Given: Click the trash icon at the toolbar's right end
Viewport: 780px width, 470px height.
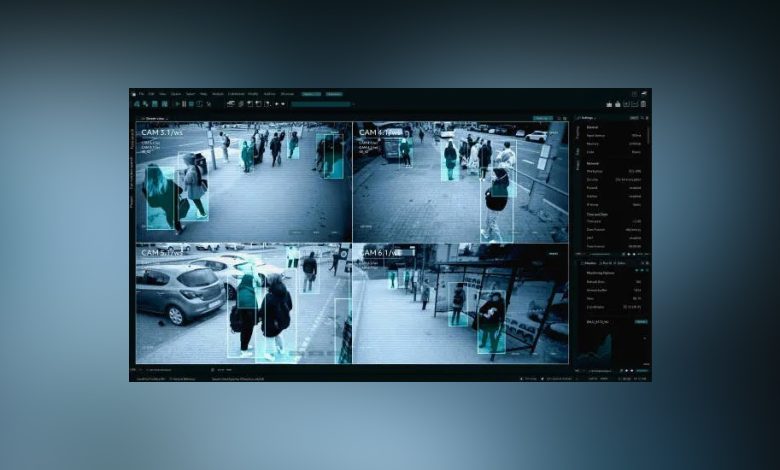Looking at the screenshot, I should 643,104.
